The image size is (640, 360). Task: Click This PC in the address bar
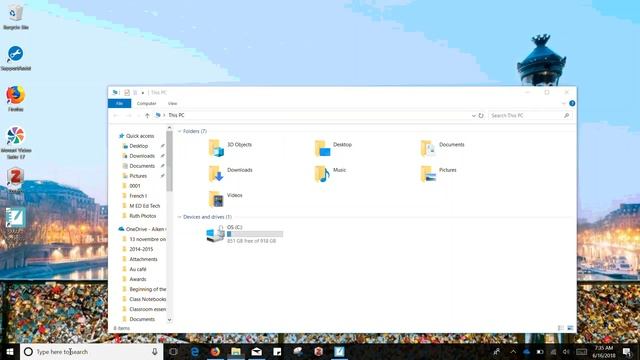[176, 116]
